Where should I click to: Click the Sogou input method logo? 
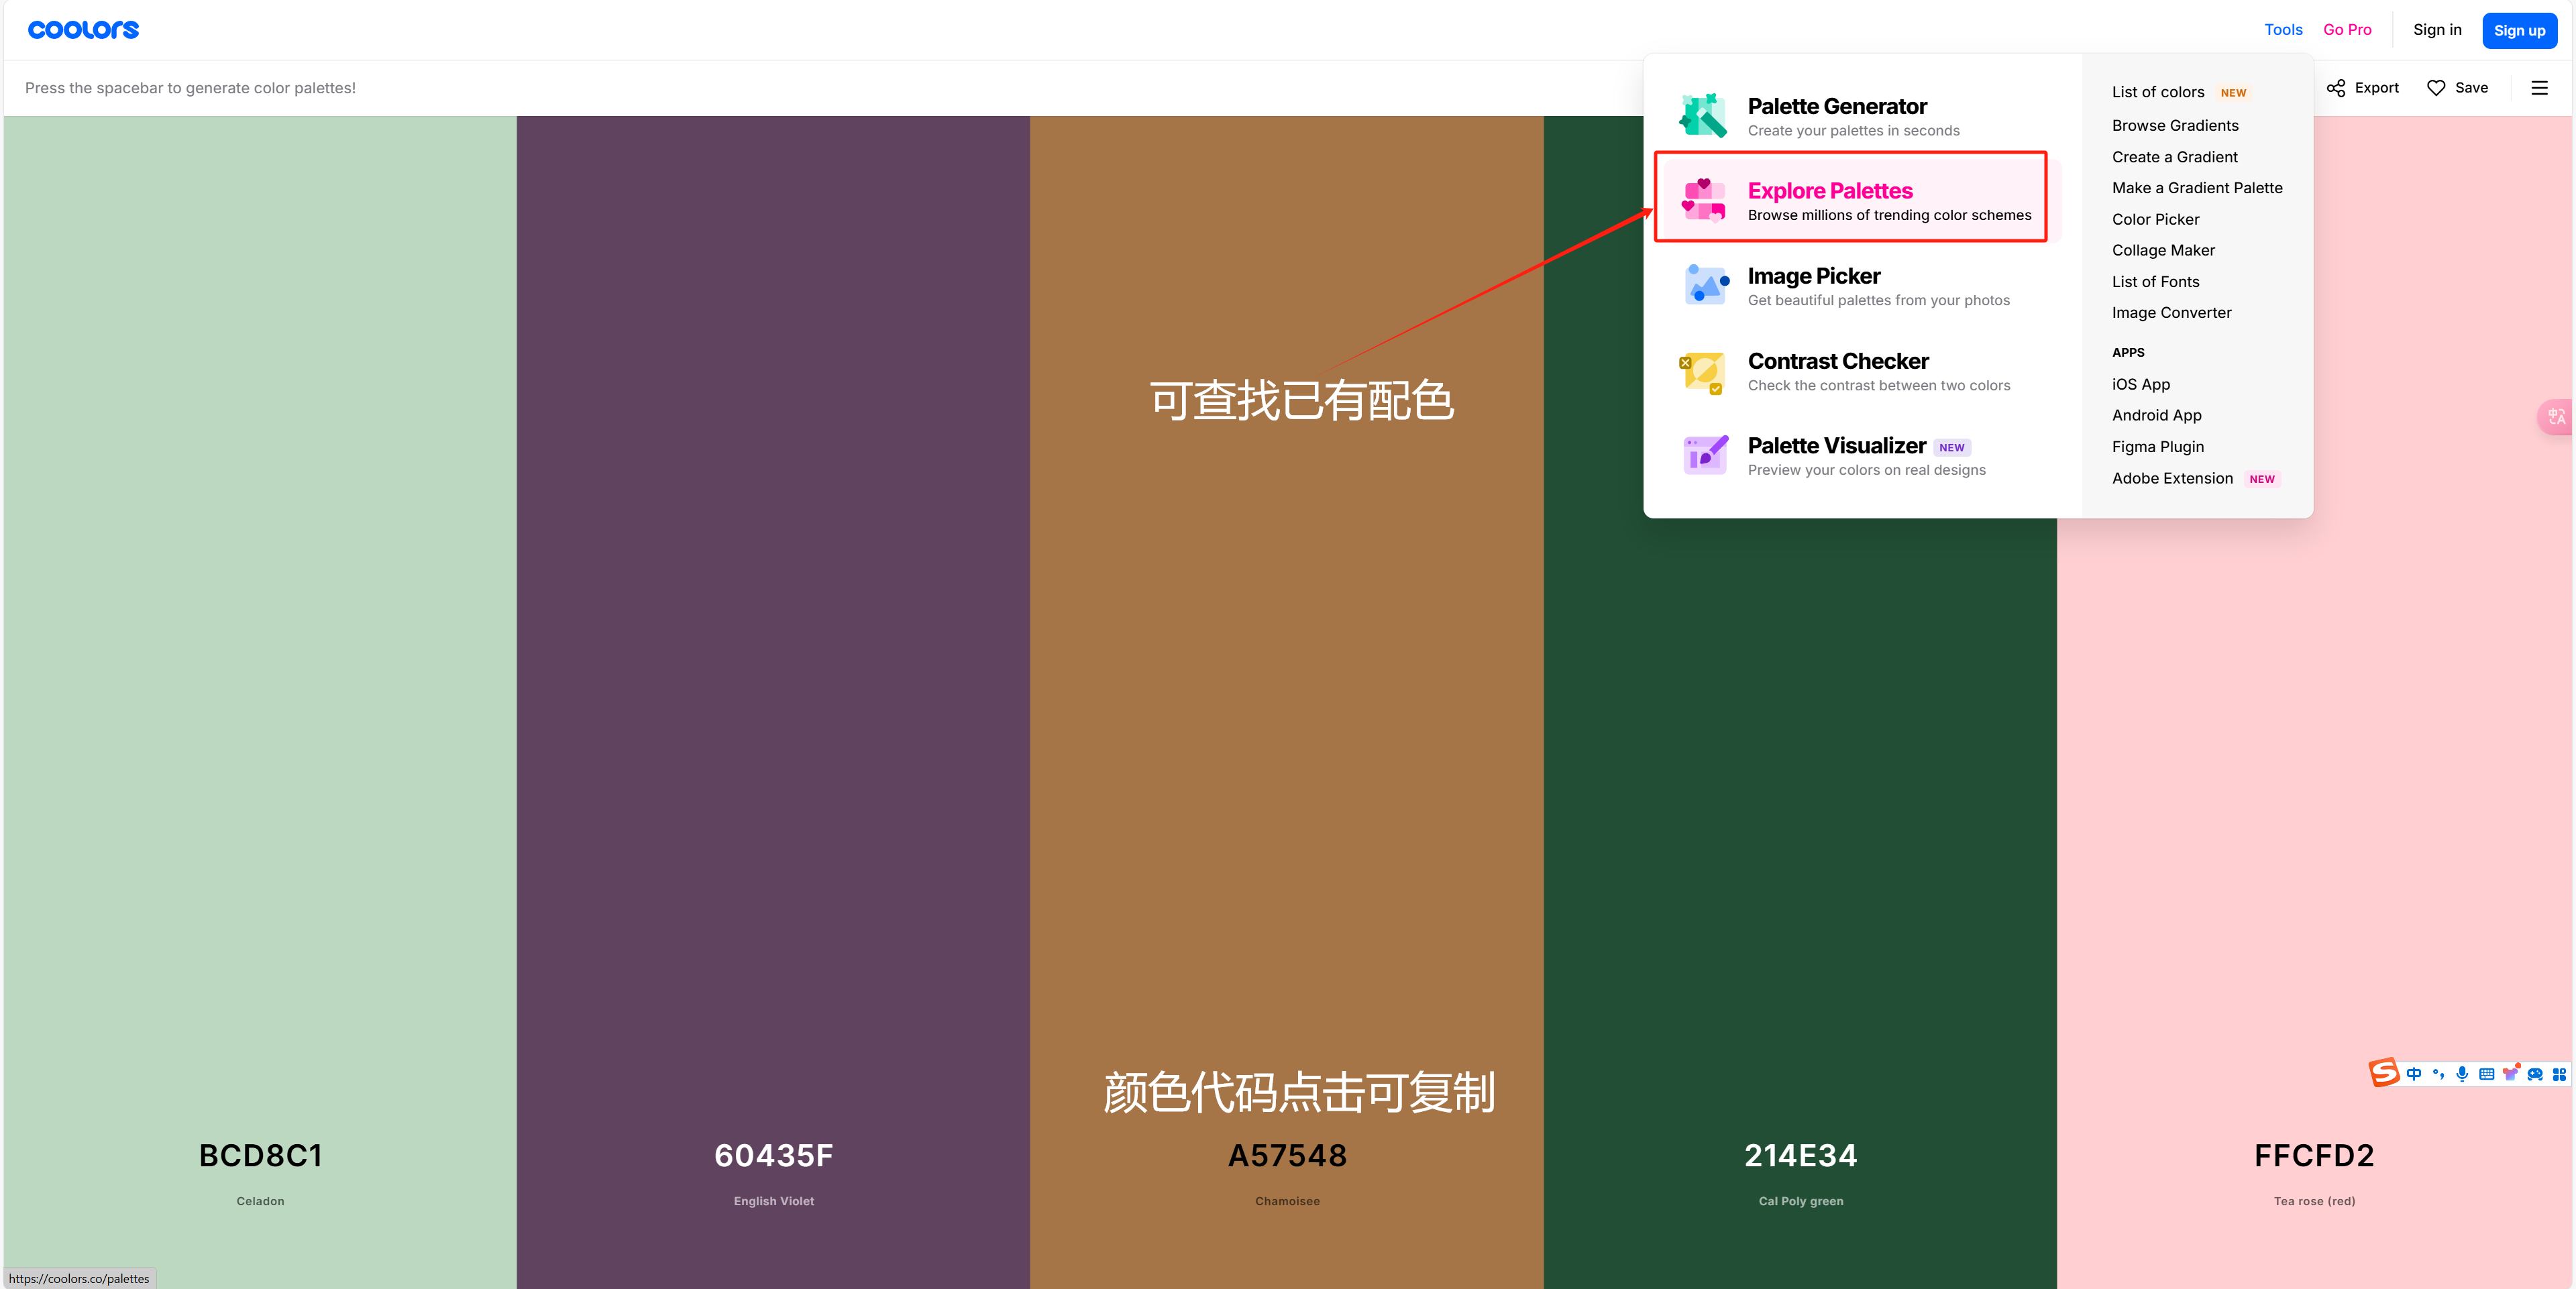point(2384,1073)
